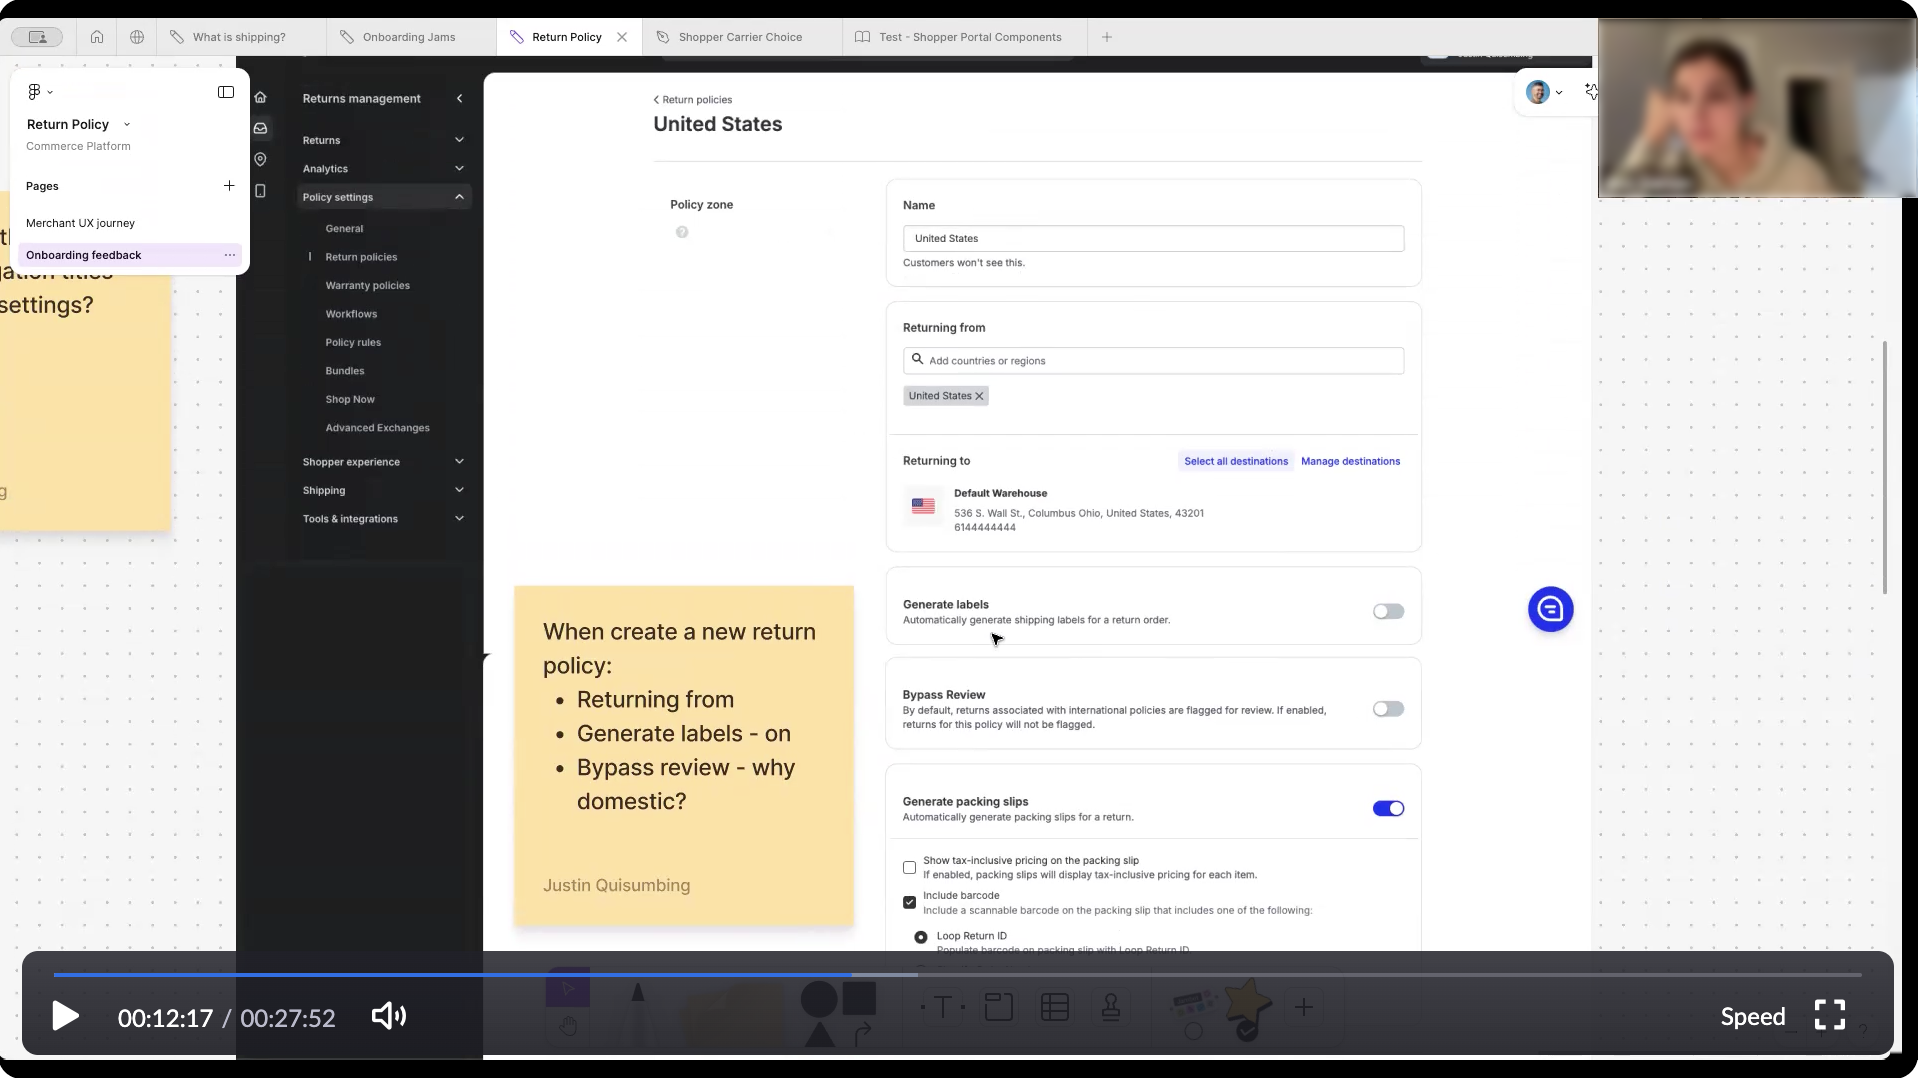Turn on Bypass Review toggle

coord(1387,709)
